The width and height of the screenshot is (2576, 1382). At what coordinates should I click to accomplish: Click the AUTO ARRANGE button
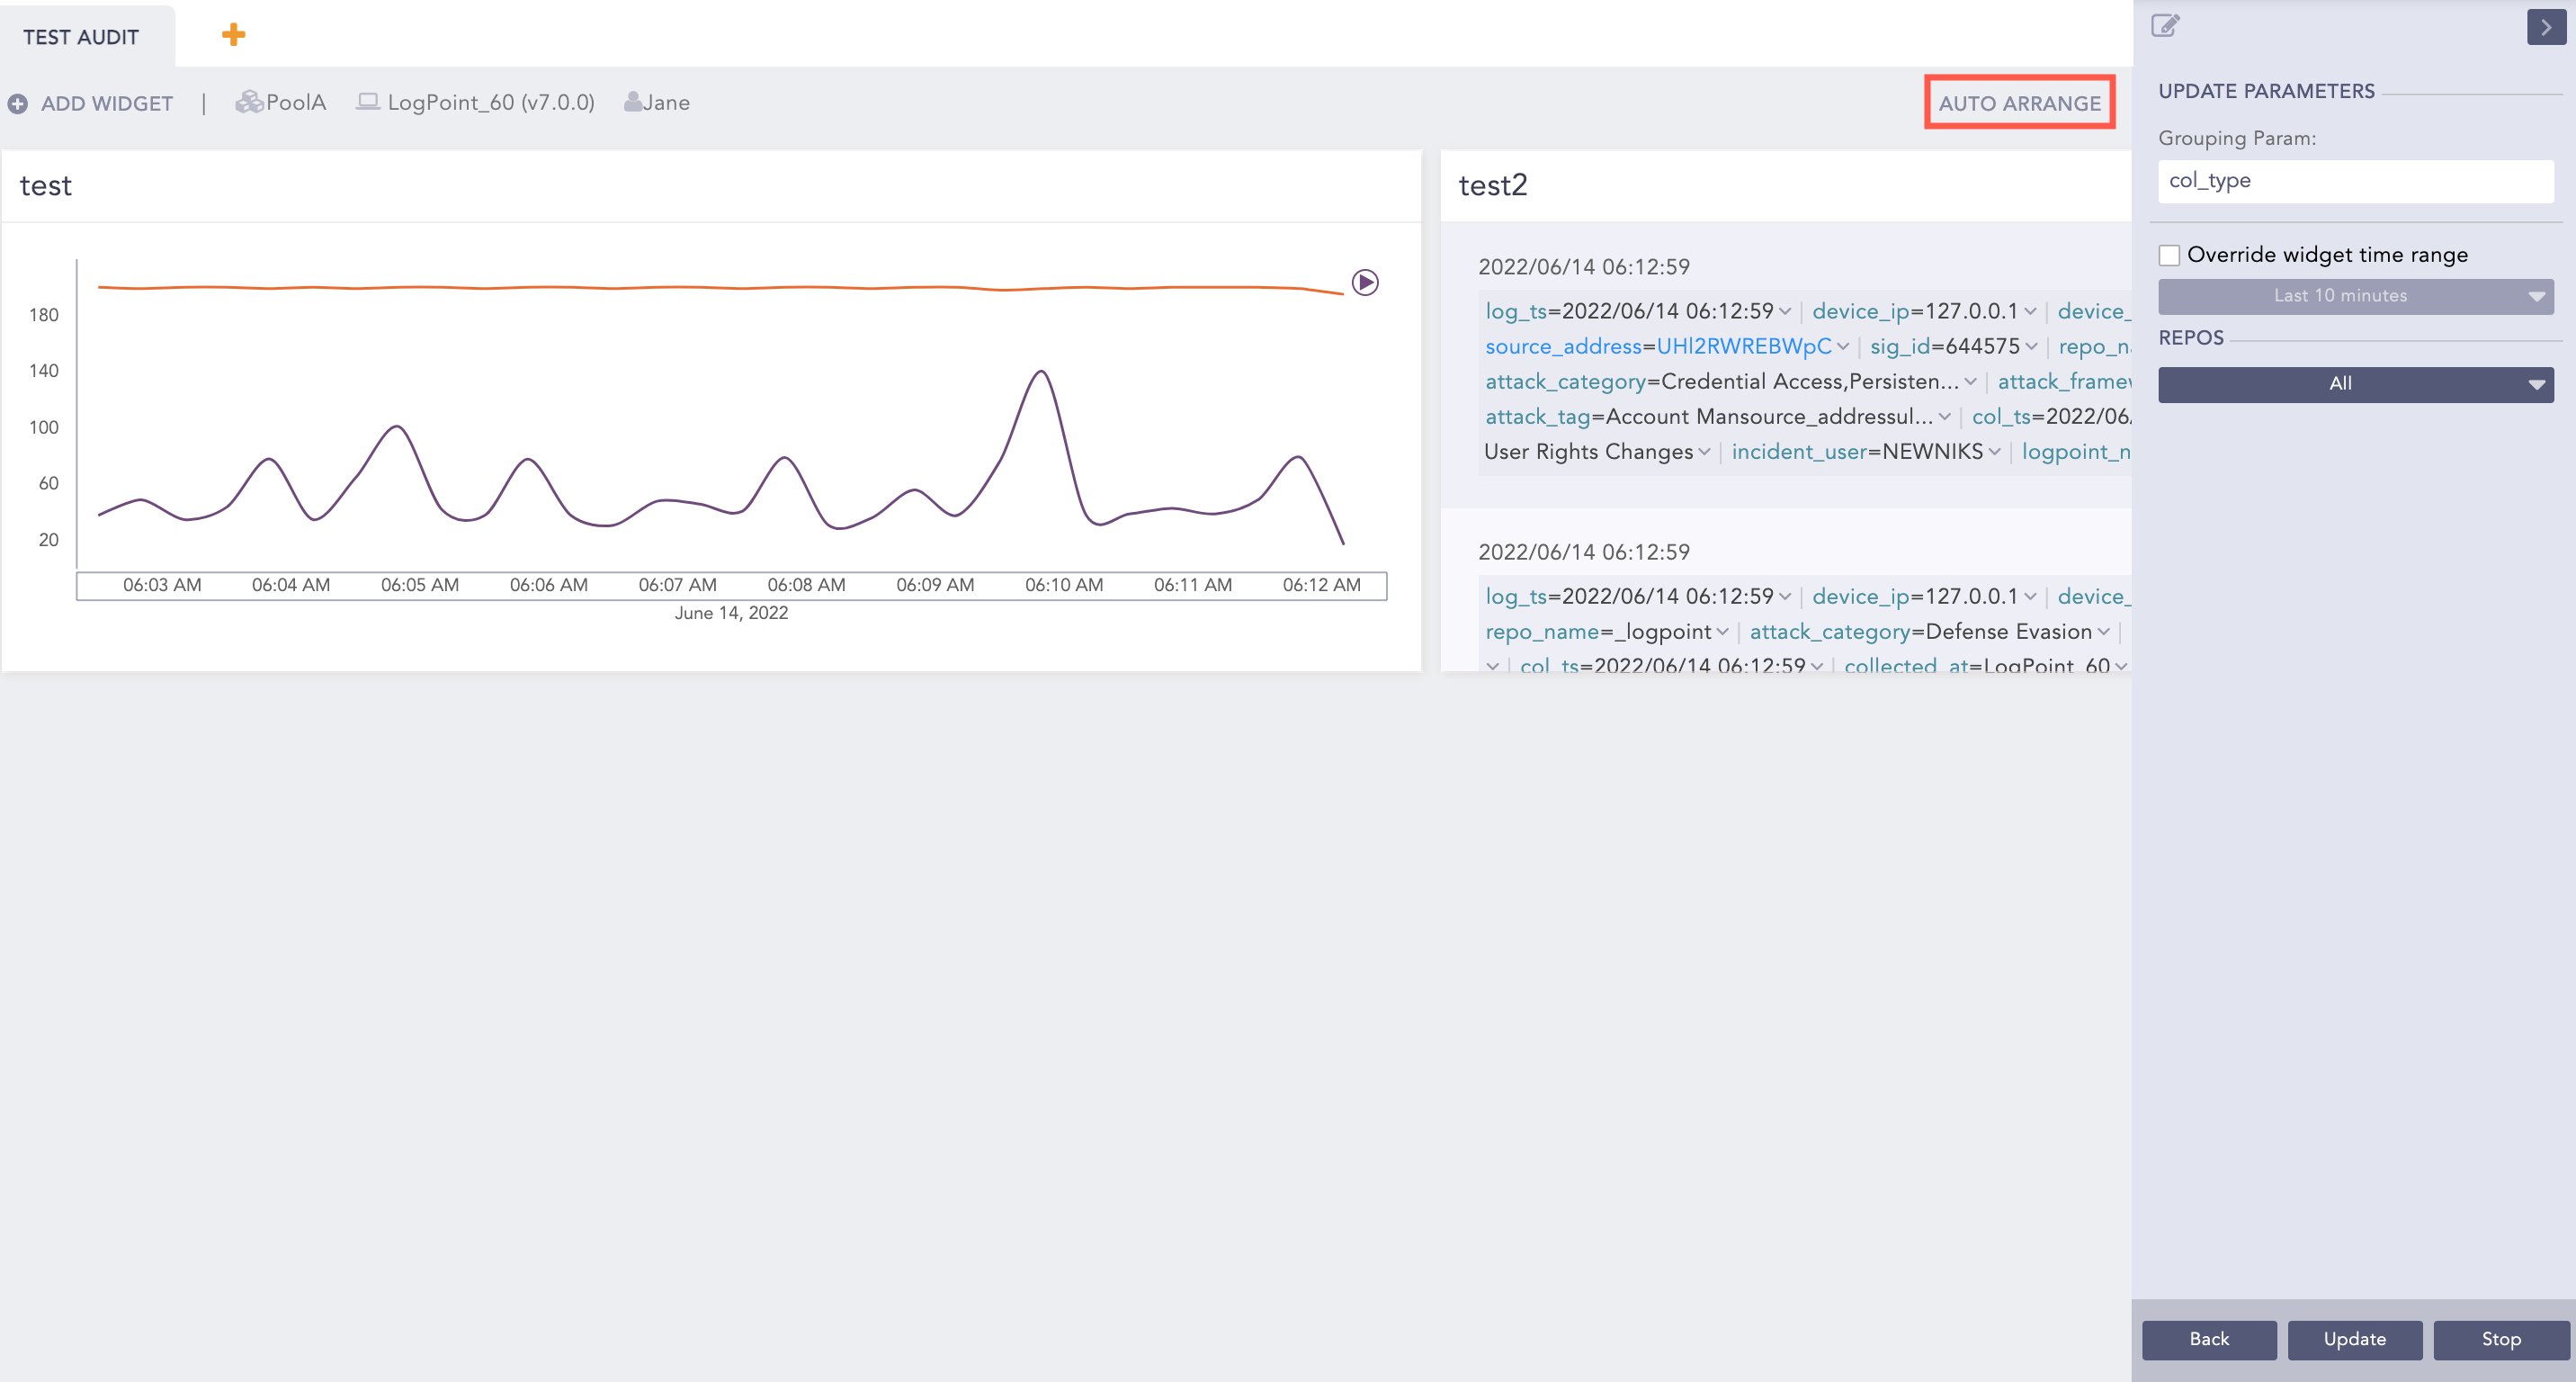point(2019,103)
